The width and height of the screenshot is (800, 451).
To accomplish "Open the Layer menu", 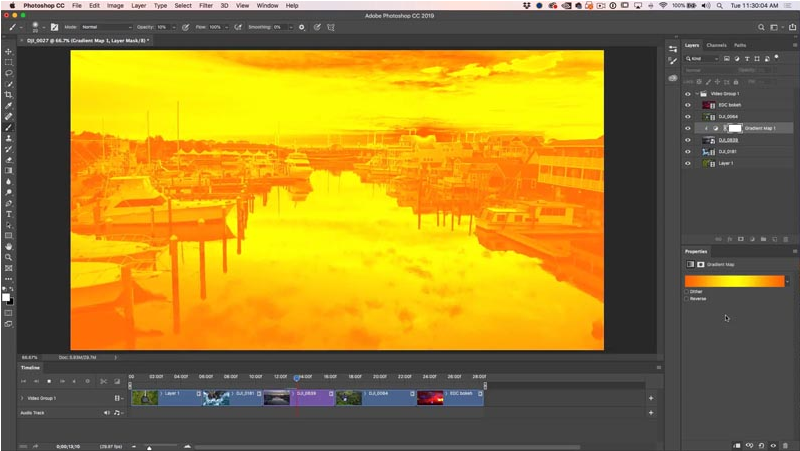I will [139, 6].
